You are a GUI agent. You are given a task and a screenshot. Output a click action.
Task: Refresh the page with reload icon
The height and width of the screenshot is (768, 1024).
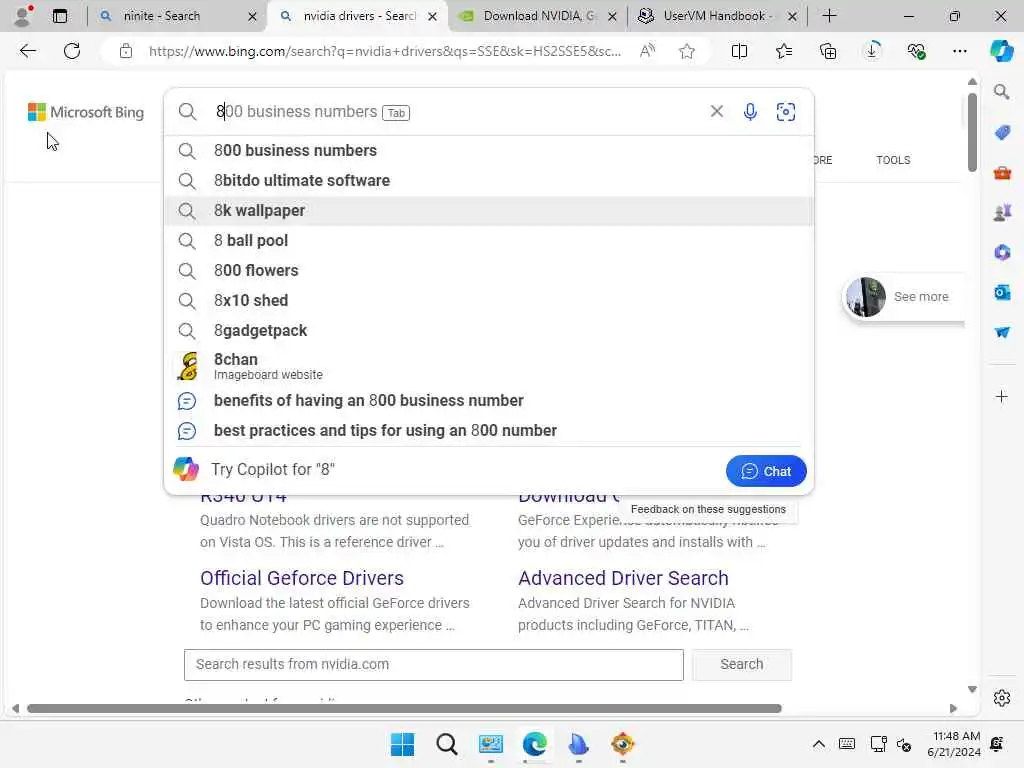pyautogui.click(x=72, y=51)
